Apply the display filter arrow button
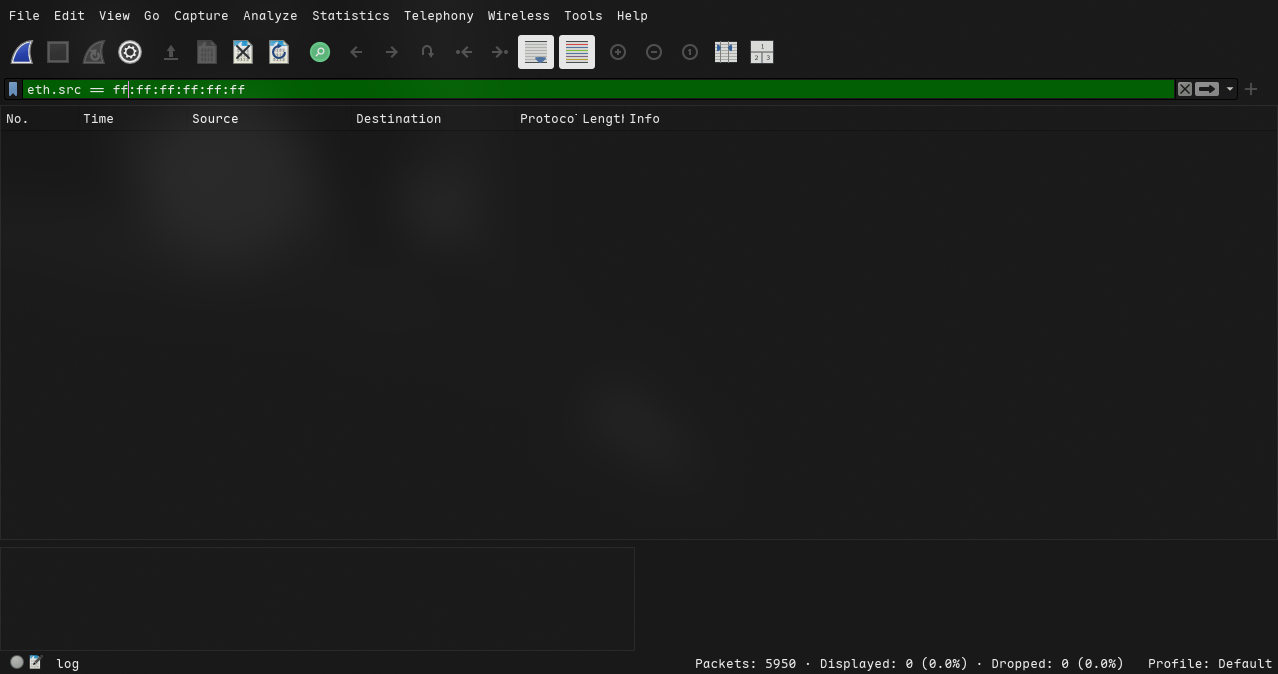 [1207, 89]
